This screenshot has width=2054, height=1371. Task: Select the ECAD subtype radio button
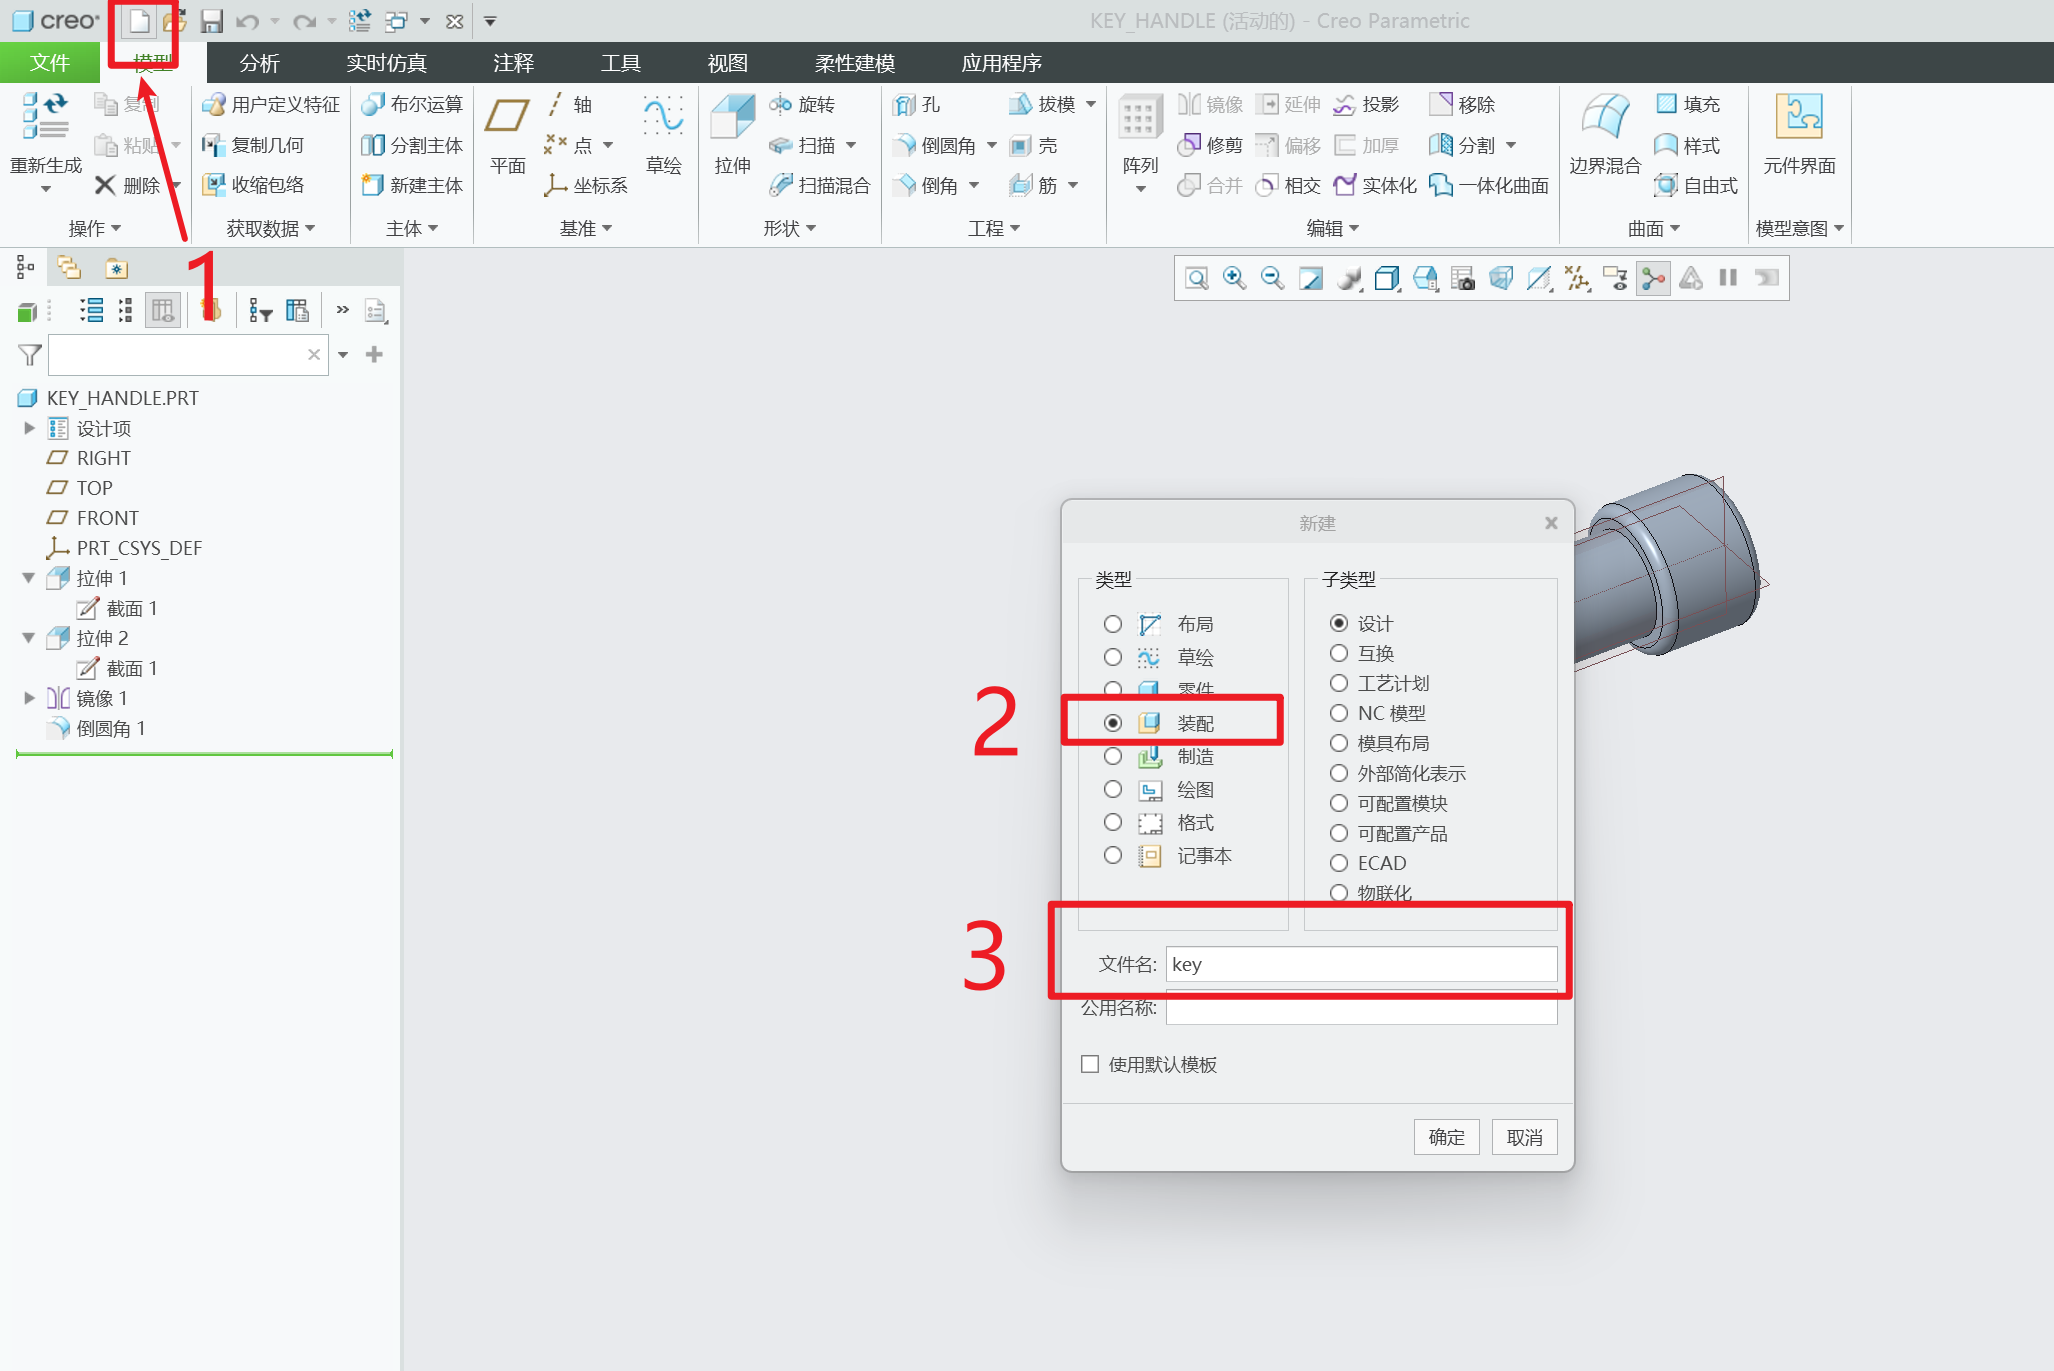1339,863
